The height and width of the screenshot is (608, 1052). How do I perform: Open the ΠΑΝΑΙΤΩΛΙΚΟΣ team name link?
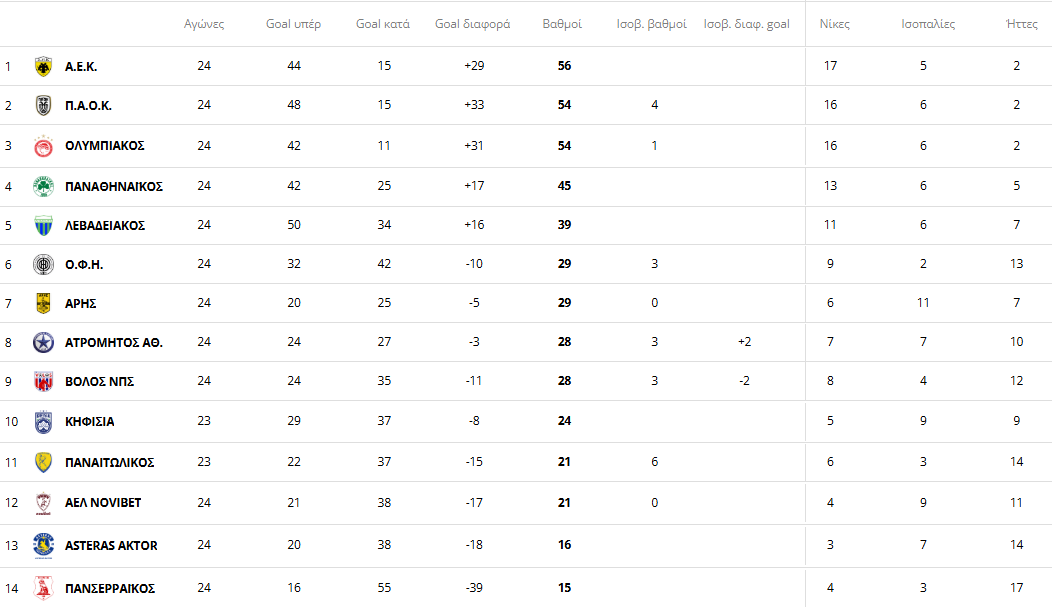coord(109,462)
